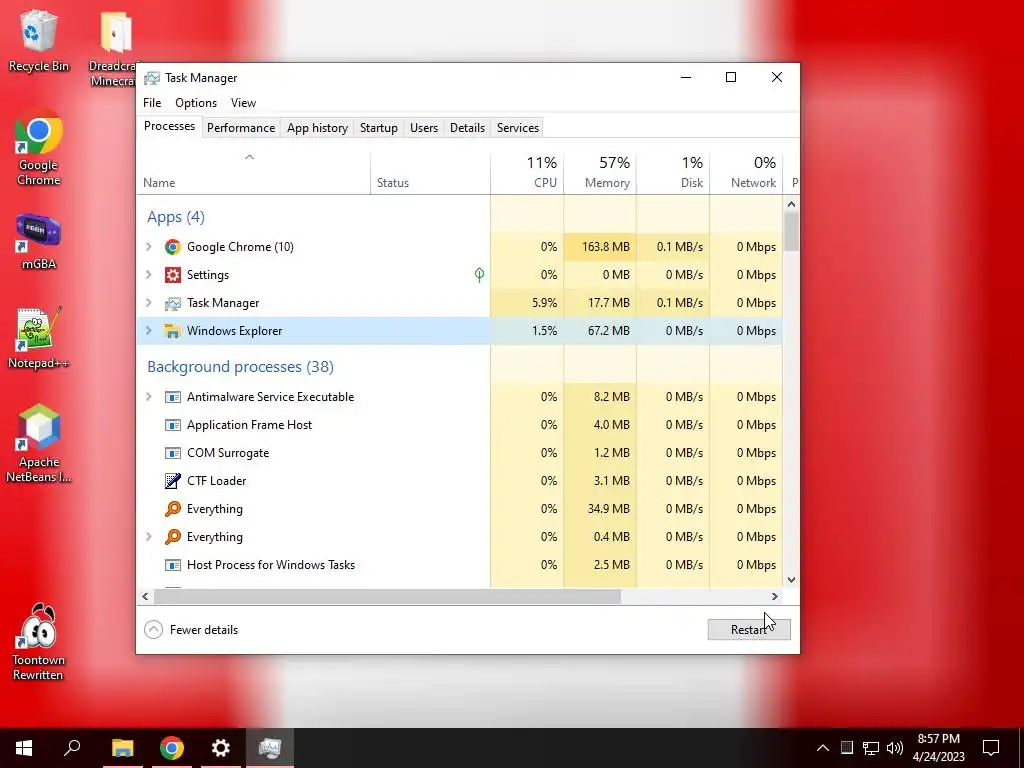Expand the second Everything process group
Screen dimensions: 1024x768
(149, 537)
